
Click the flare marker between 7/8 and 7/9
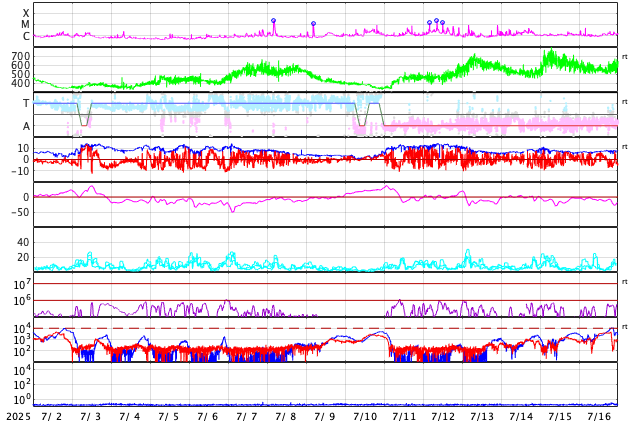click(313, 23)
